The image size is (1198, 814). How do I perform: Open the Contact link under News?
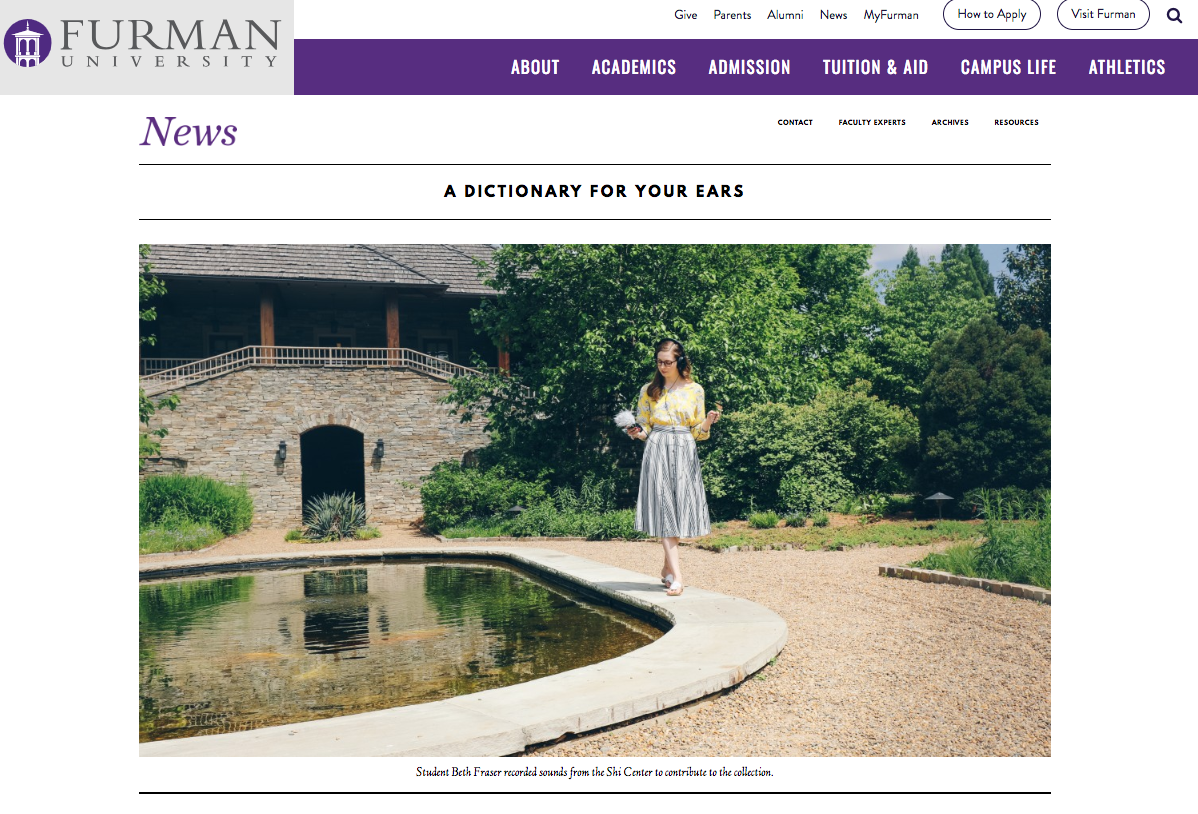pos(795,122)
